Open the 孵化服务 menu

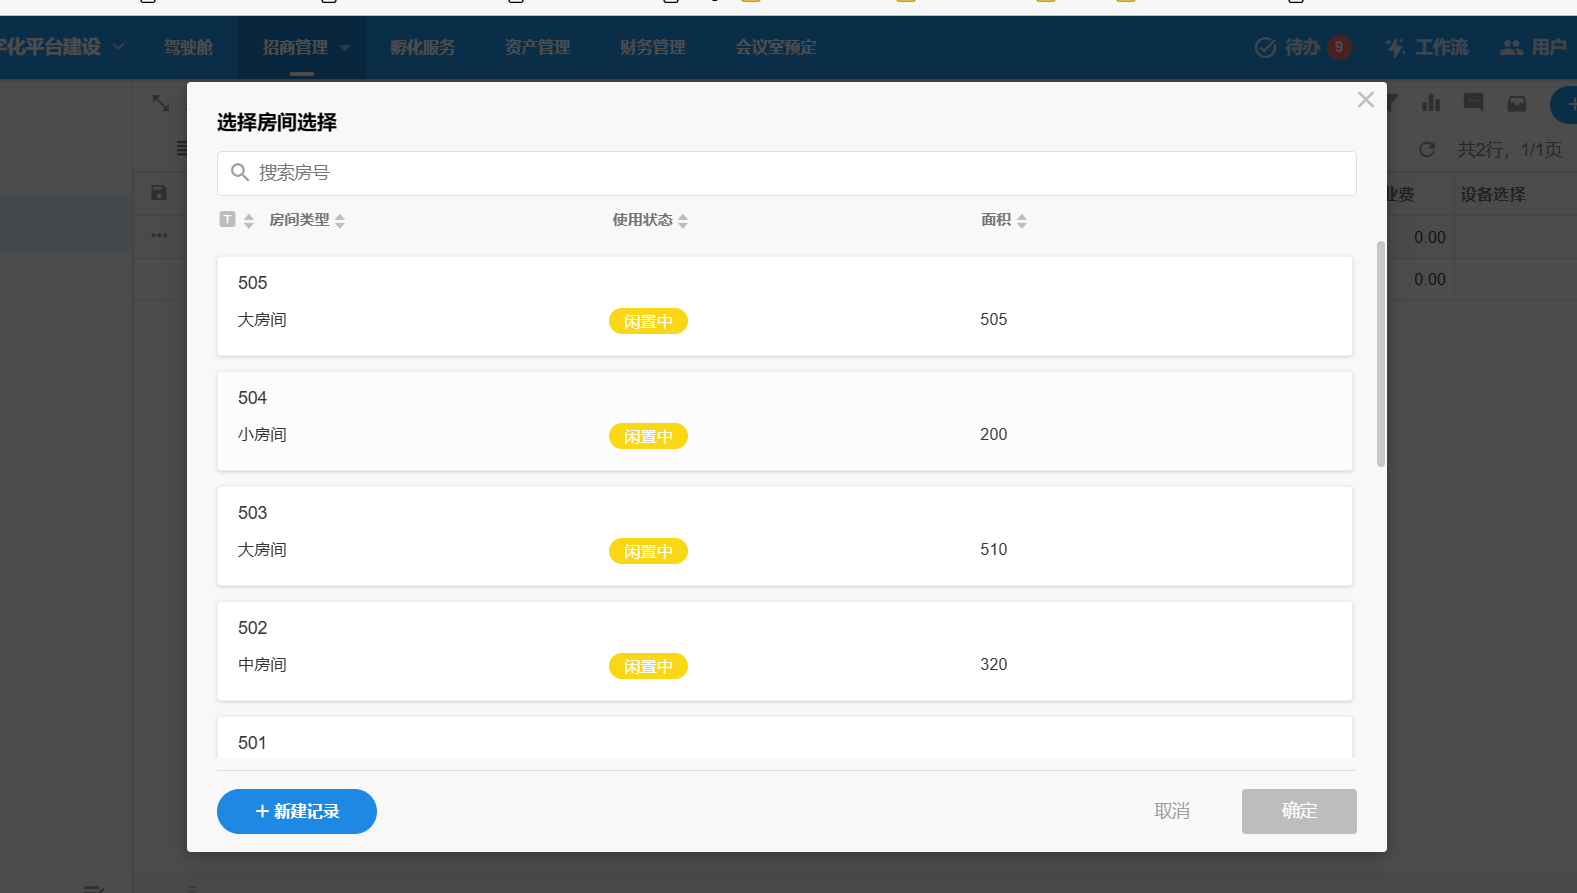tap(422, 47)
